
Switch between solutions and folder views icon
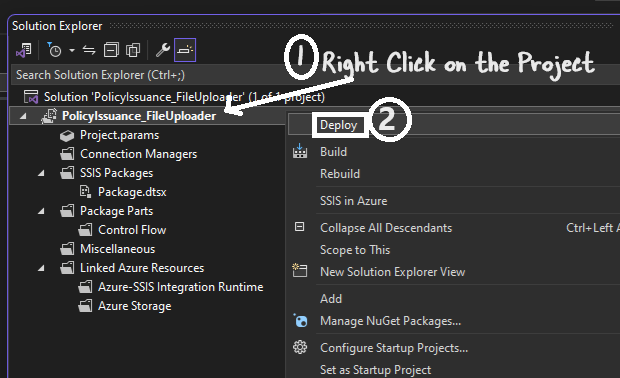tap(24, 50)
